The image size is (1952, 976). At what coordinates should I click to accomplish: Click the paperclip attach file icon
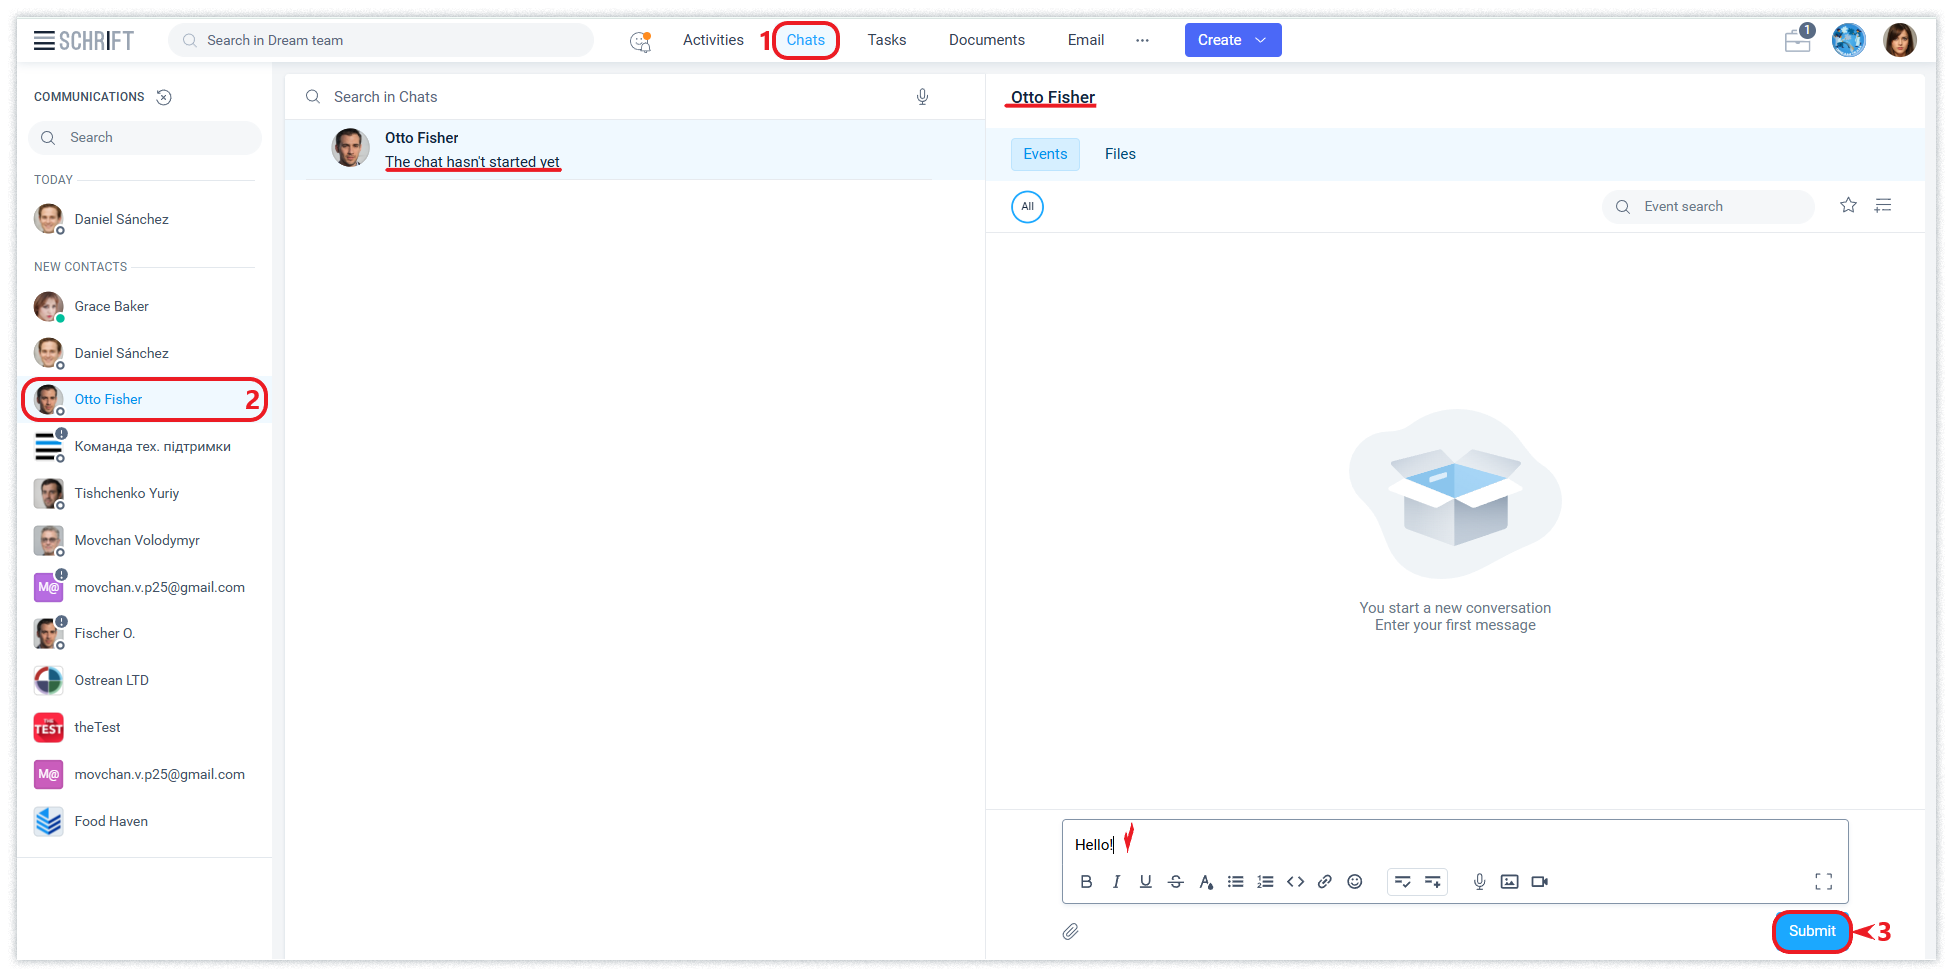pyautogui.click(x=1070, y=931)
